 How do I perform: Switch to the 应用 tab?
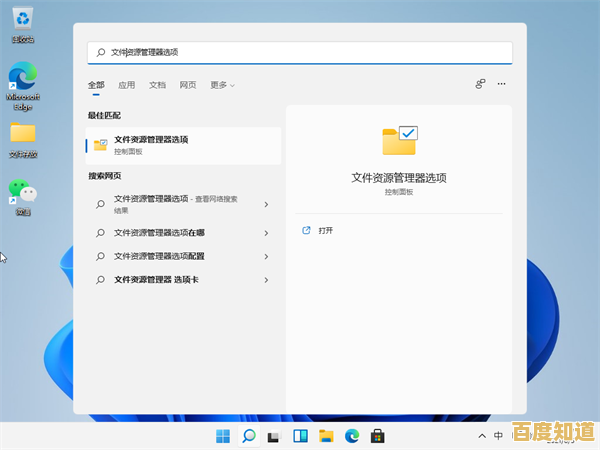[126, 86]
